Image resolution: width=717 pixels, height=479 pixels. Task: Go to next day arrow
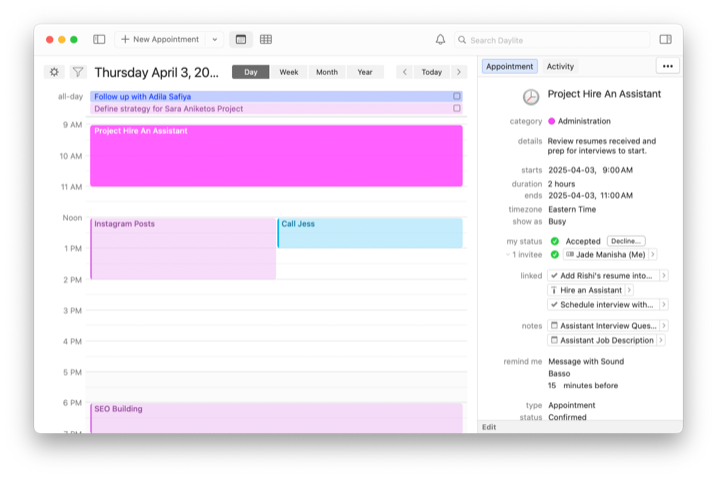point(459,72)
